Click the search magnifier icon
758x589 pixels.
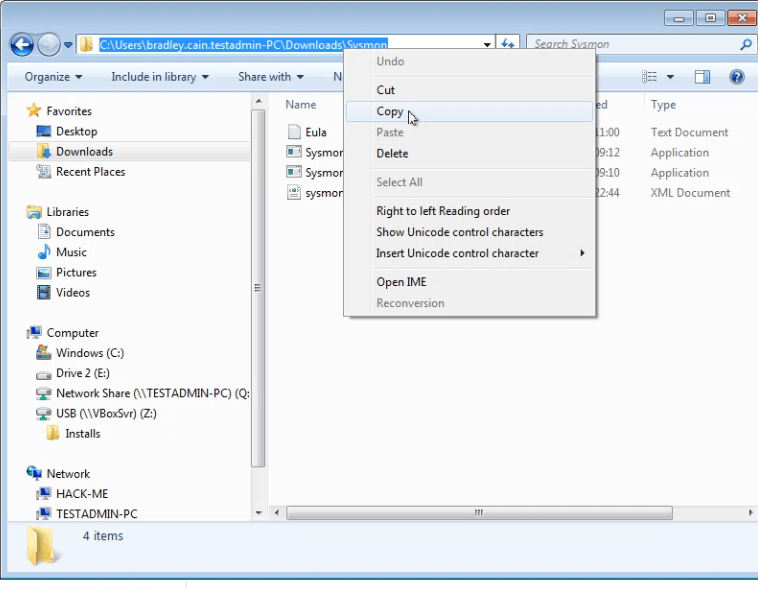[745, 45]
